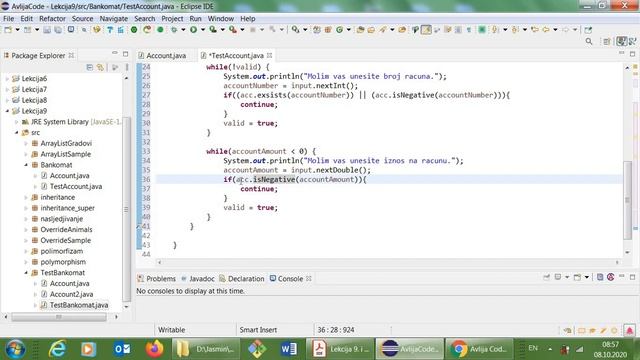Screen dimensions: 640x360
Task: Click the Save All toolbar icon
Action: coord(58,29)
